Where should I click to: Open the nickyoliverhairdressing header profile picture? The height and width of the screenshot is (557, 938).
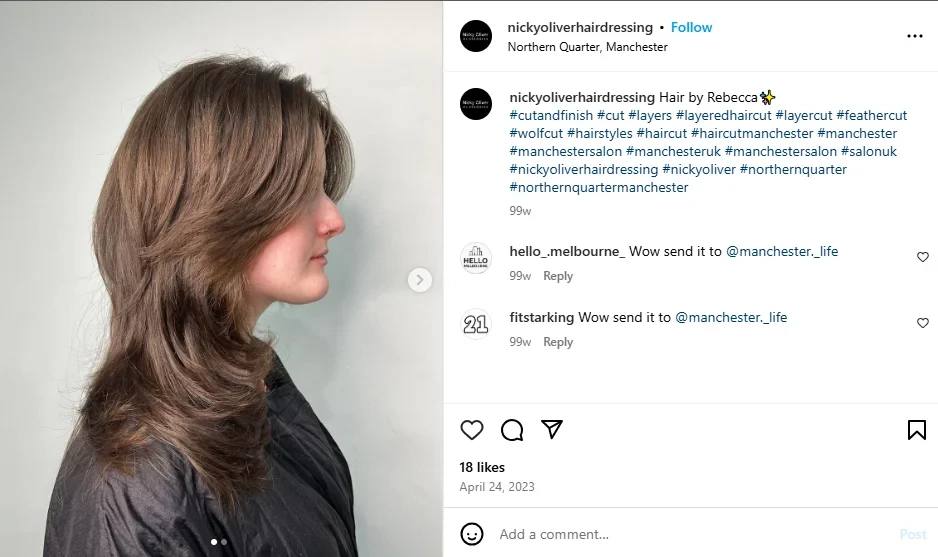[476, 36]
